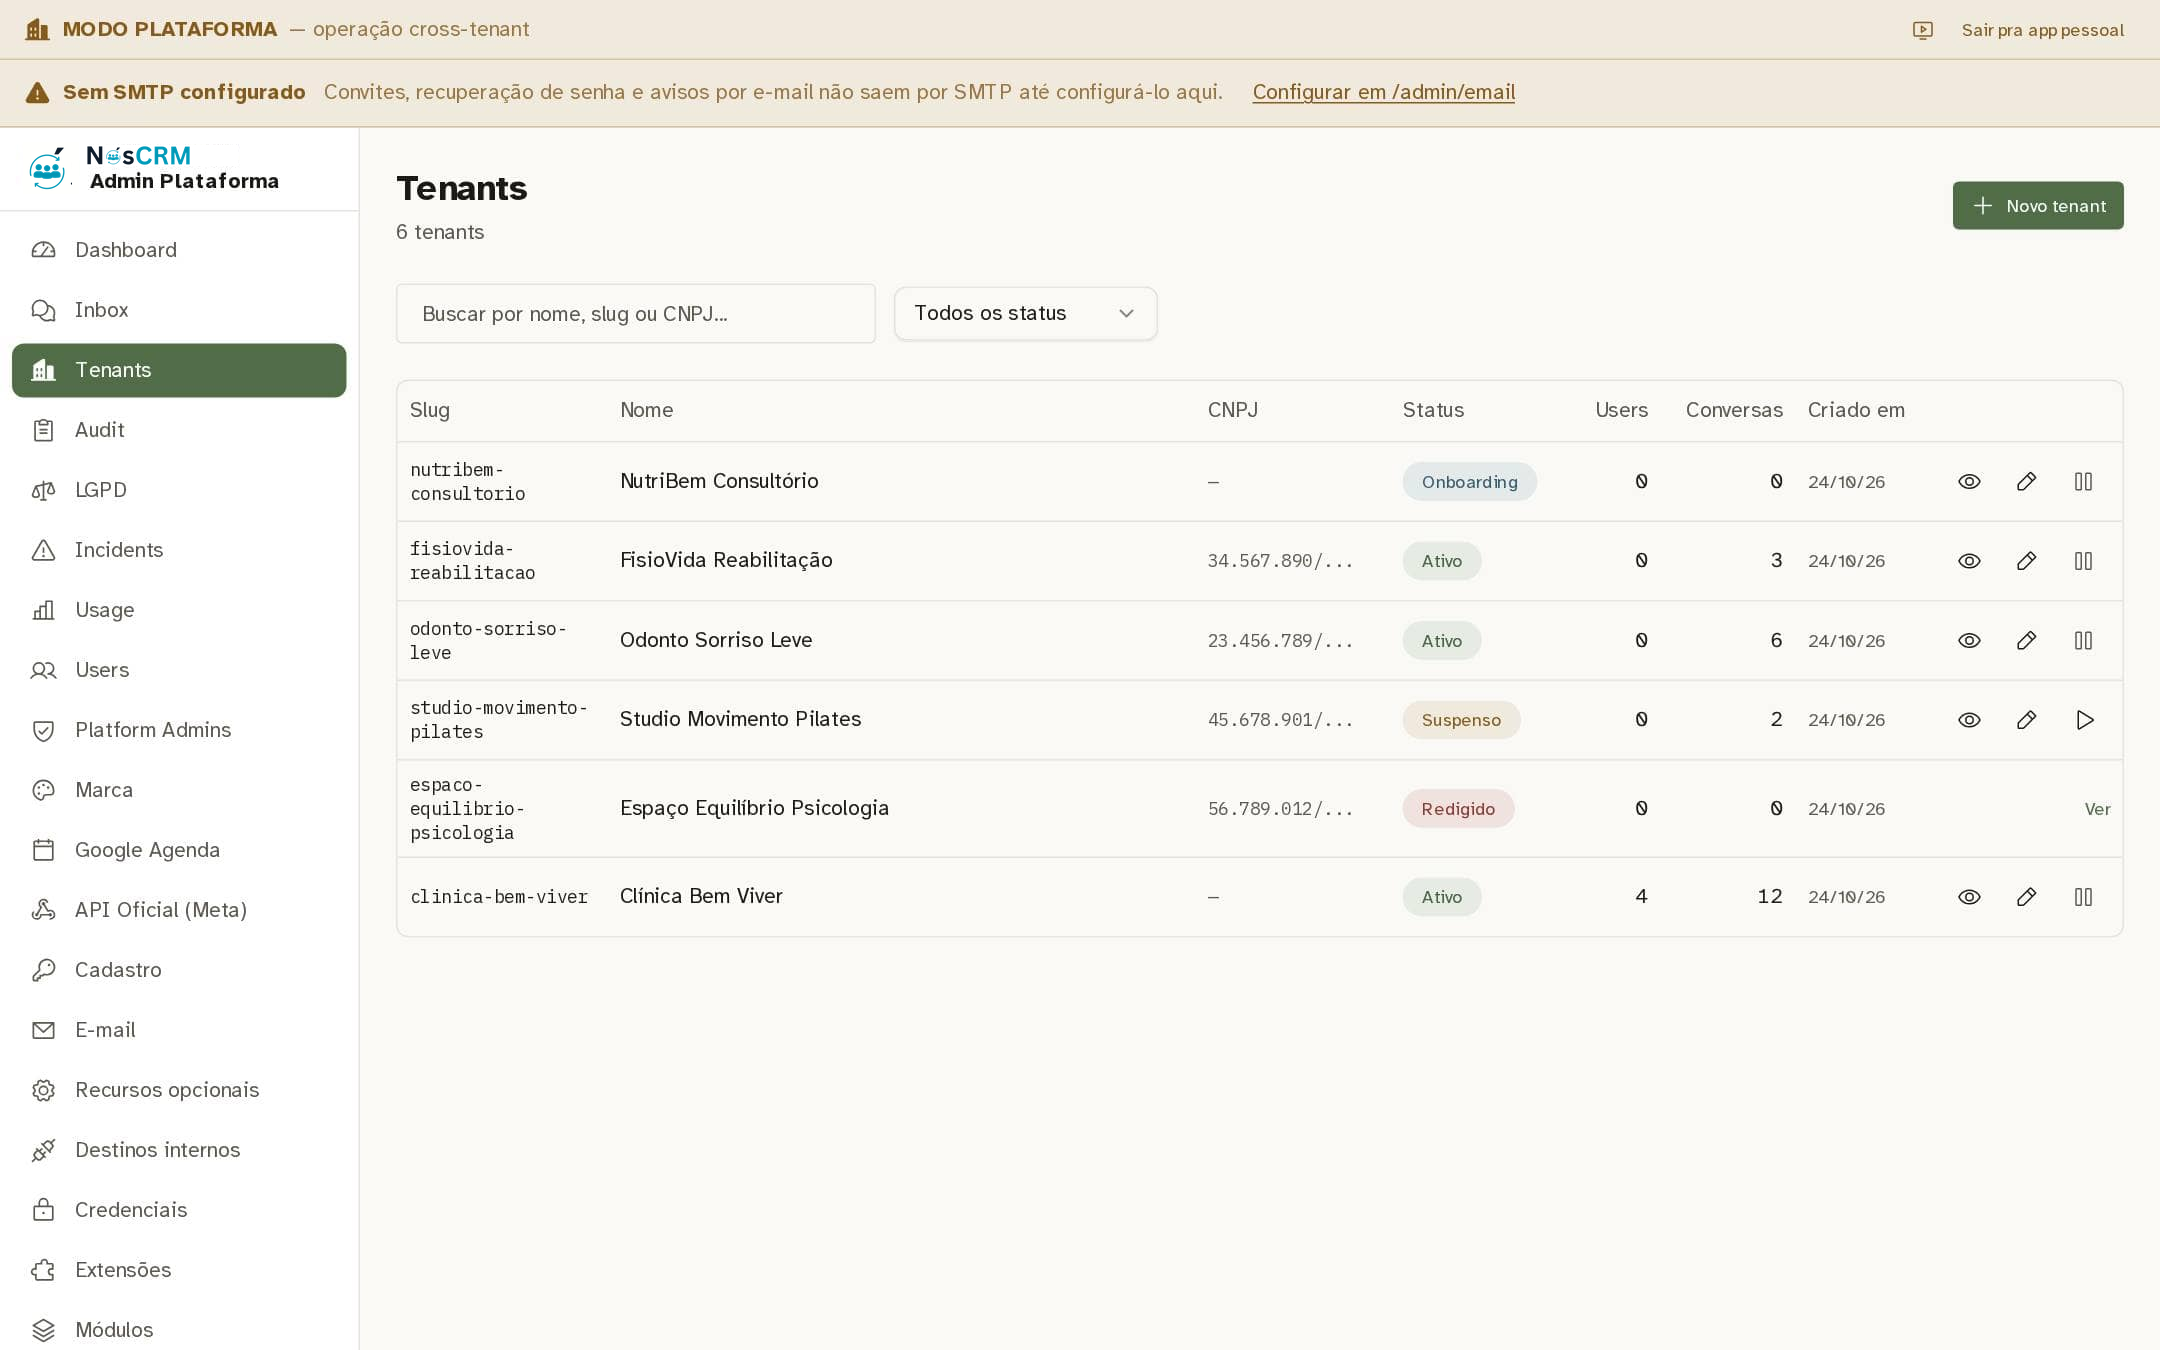
Task: Edit Studio Movimento Pilates pencil icon
Action: point(2026,720)
